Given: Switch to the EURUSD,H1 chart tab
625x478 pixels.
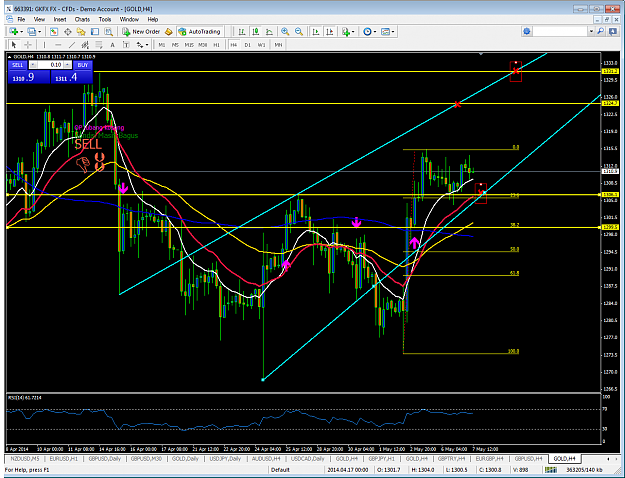Looking at the screenshot, I should 64,459.
